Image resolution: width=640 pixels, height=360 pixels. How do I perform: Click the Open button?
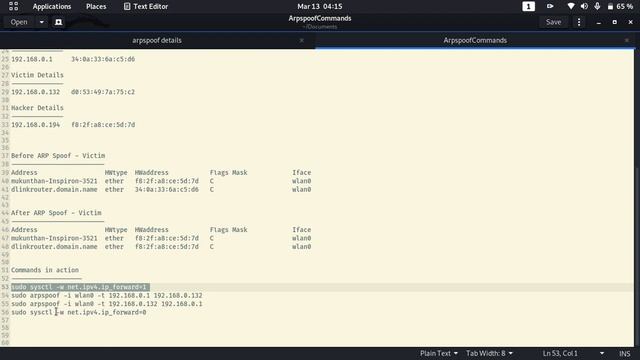19,22
